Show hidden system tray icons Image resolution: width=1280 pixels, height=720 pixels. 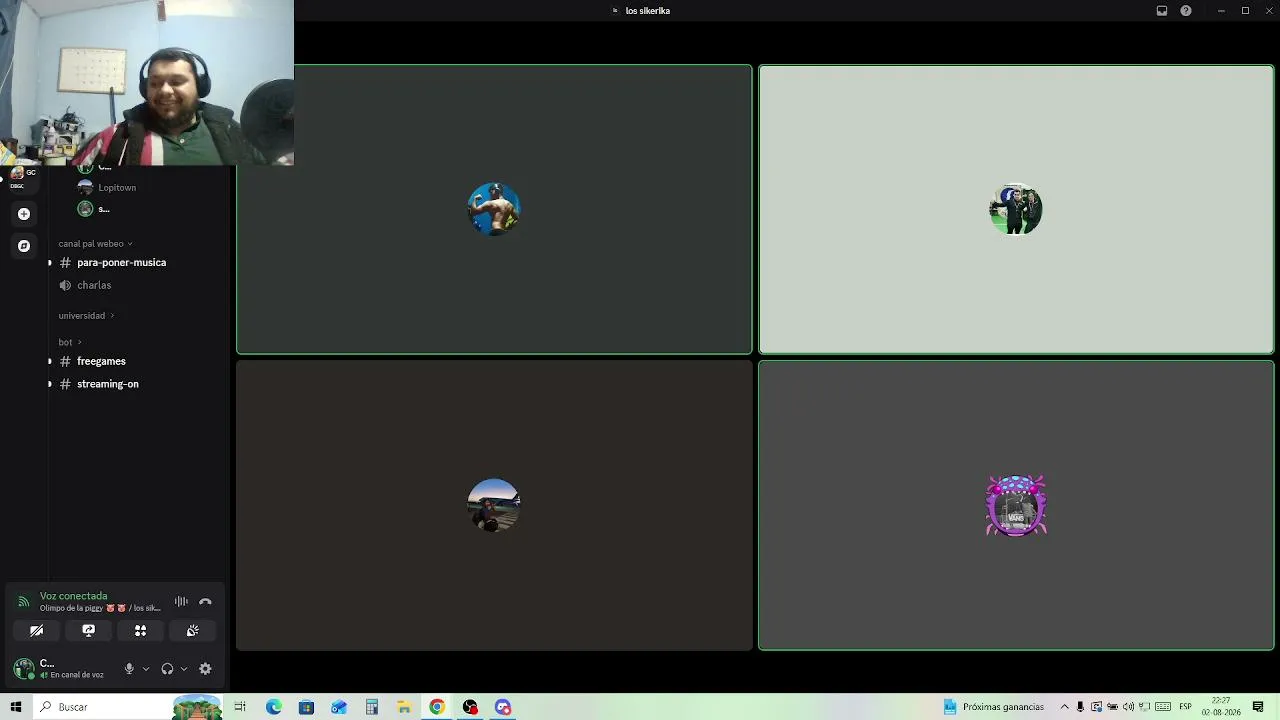pyautogui.click(x=1064, y=707)
